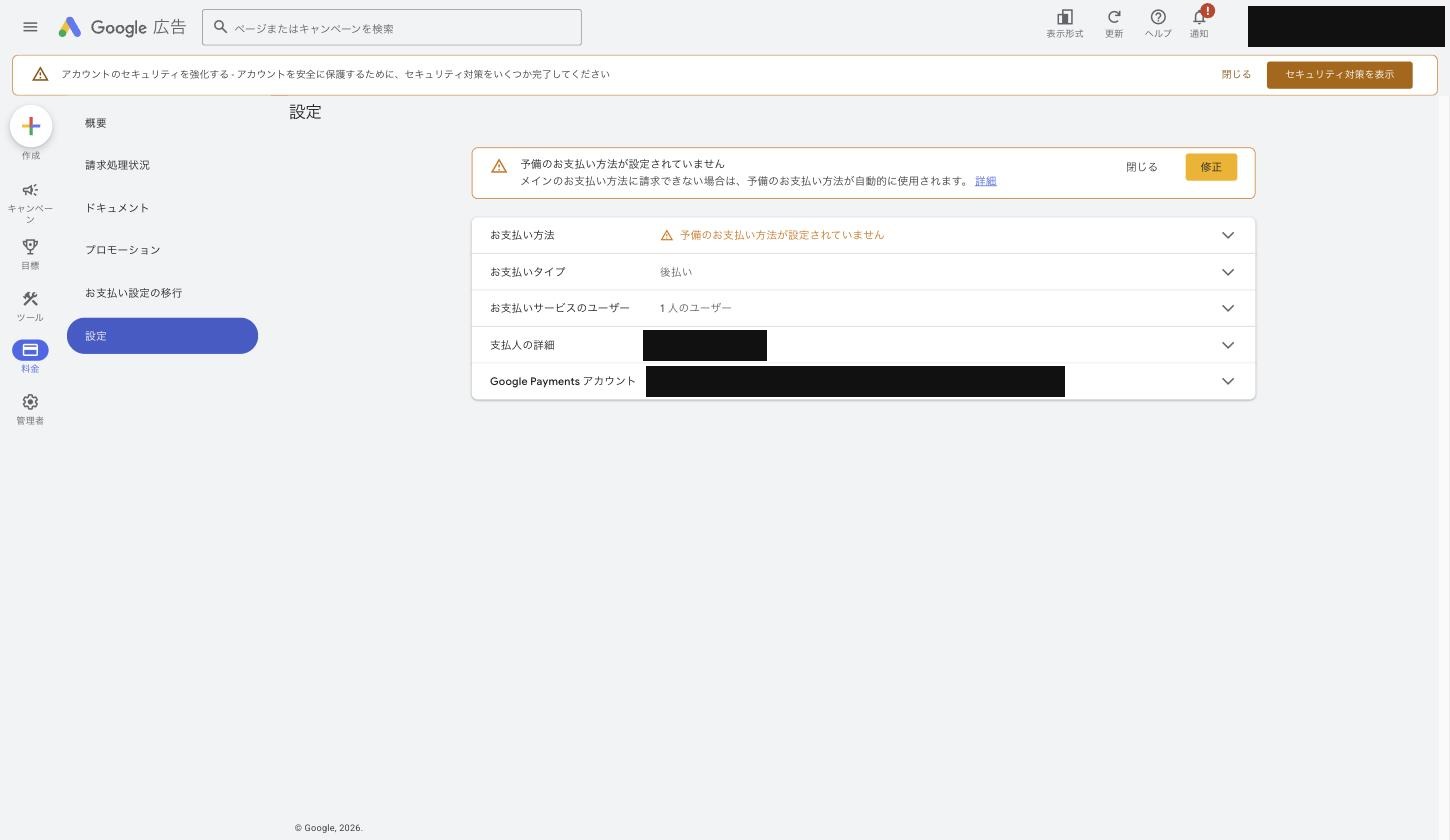The image size is (1450, 840).
Task: Open the main hamburger menu
Action: 30,27
